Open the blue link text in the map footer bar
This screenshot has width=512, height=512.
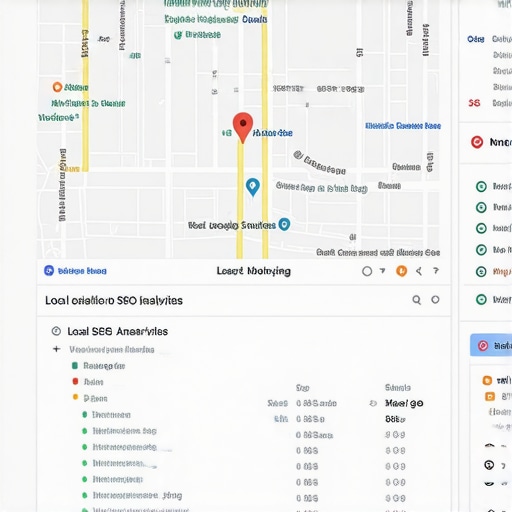coord(82,271)
